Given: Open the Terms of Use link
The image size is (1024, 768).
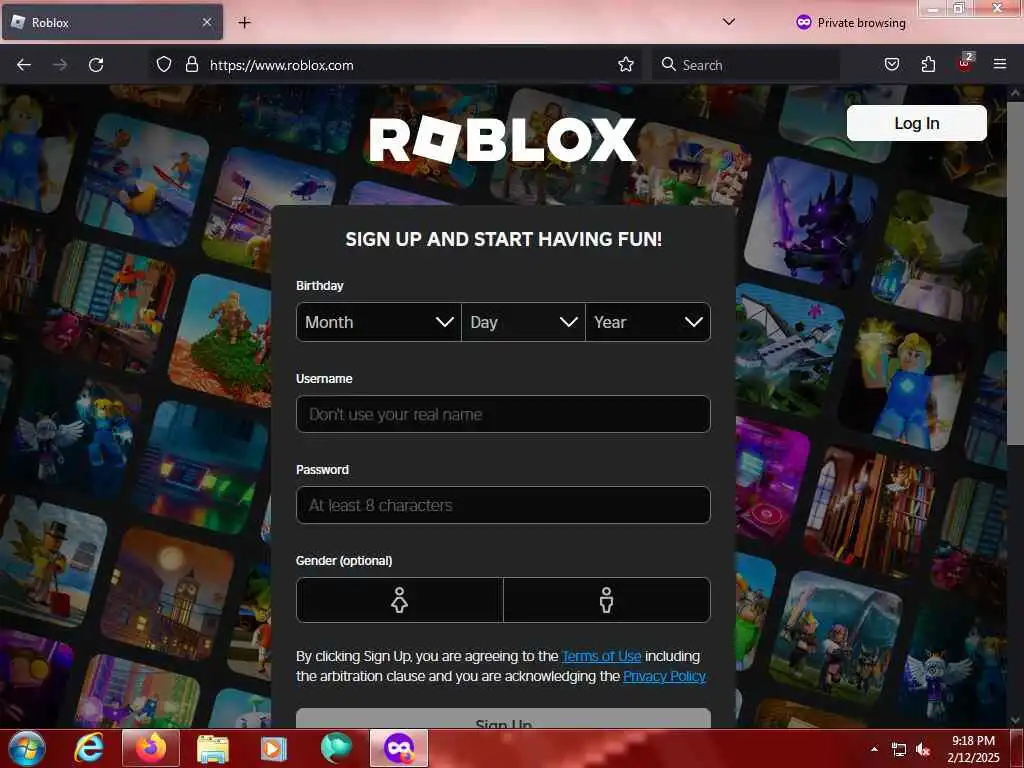Looking at the screenshot, I should [601, 656].
